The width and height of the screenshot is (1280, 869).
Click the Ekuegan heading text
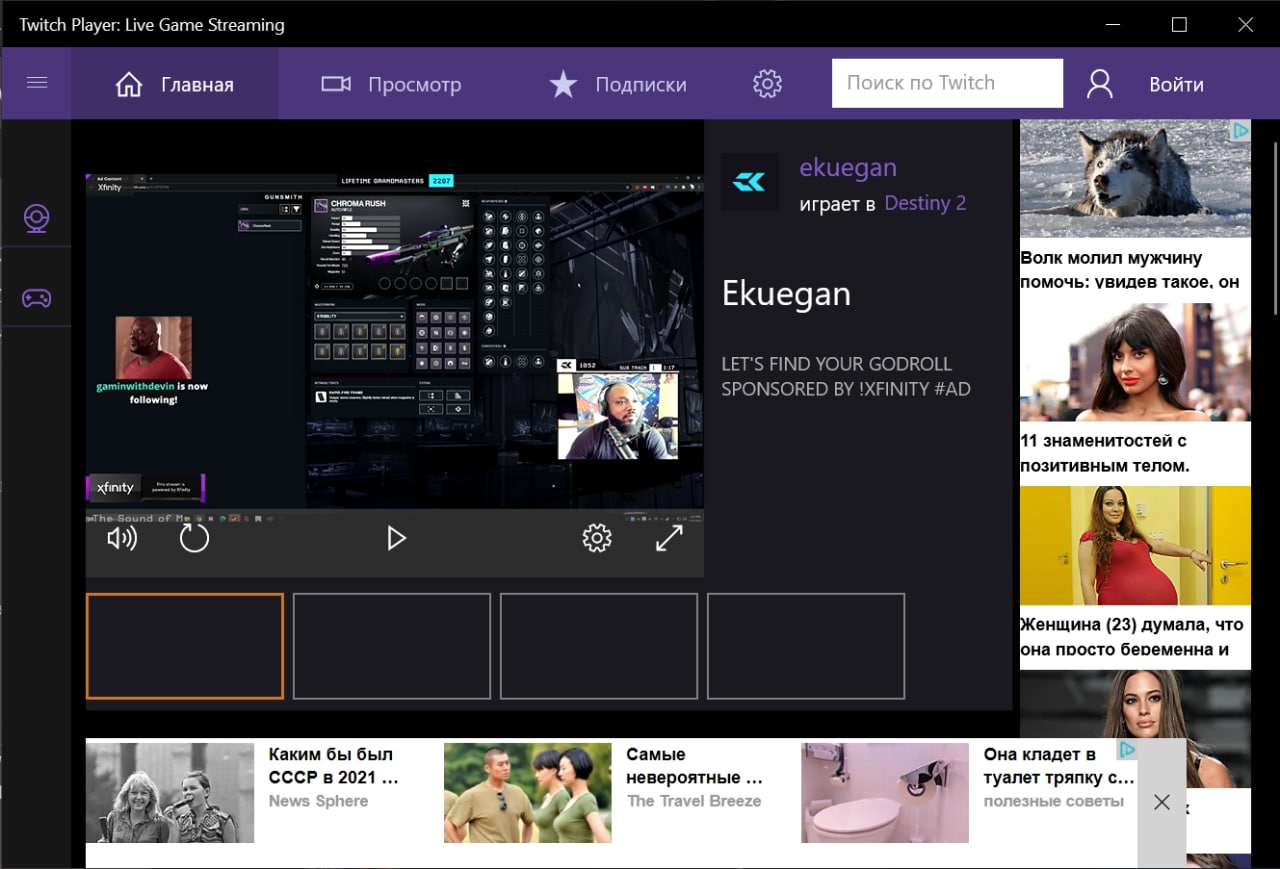point(786,294)
